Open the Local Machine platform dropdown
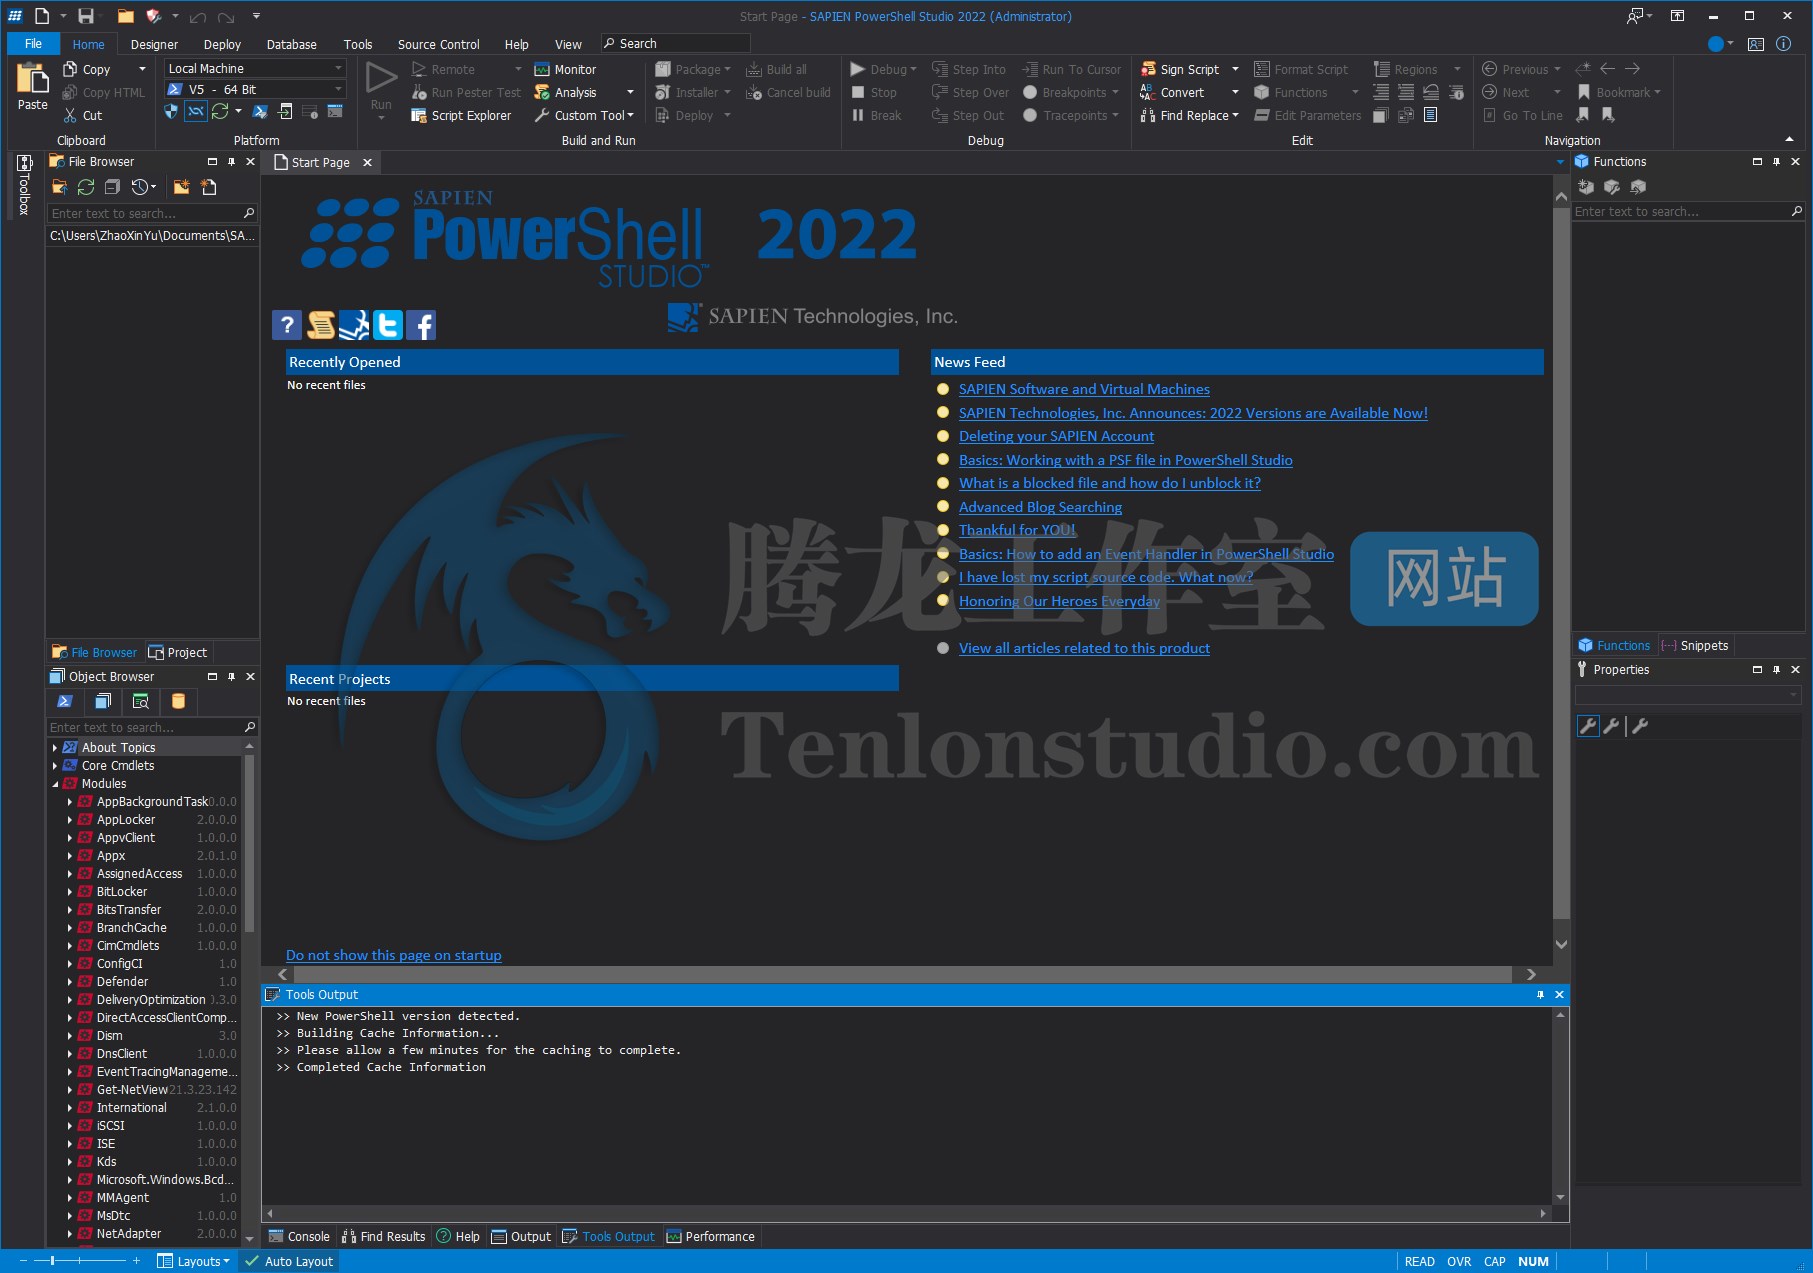Image resolution: width=1813 pixels, height=1273 pixels. 255,68
